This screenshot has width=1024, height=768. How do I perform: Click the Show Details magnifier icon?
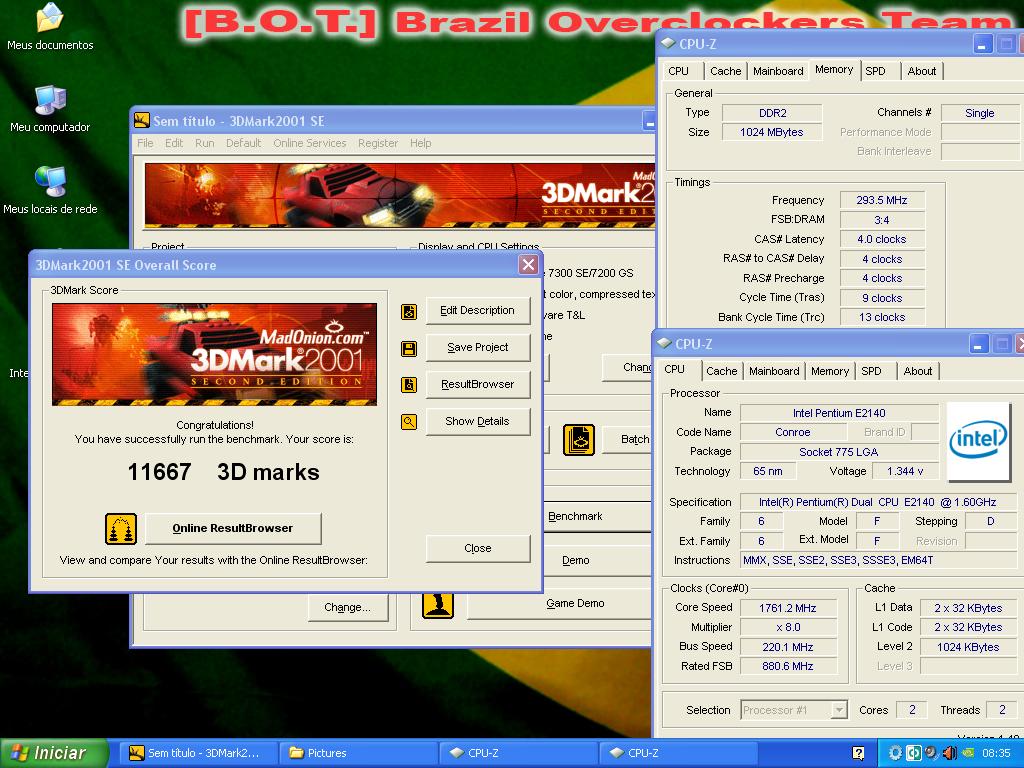click(x=409, y=422)
